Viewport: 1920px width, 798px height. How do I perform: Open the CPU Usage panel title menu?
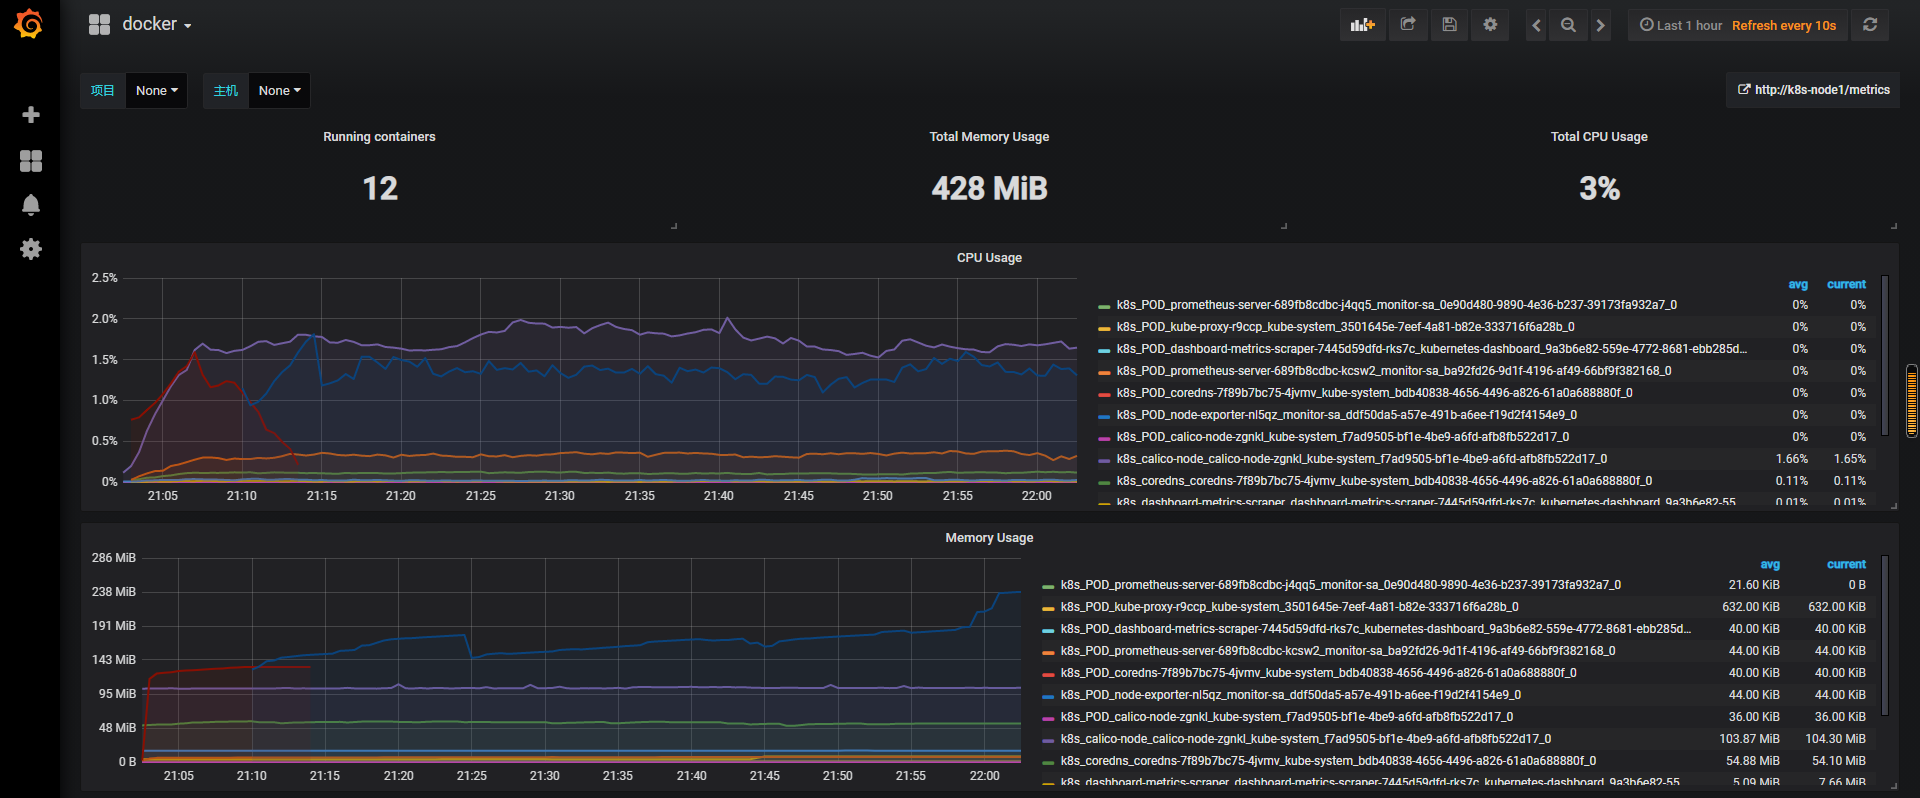(x=989, y=258)
